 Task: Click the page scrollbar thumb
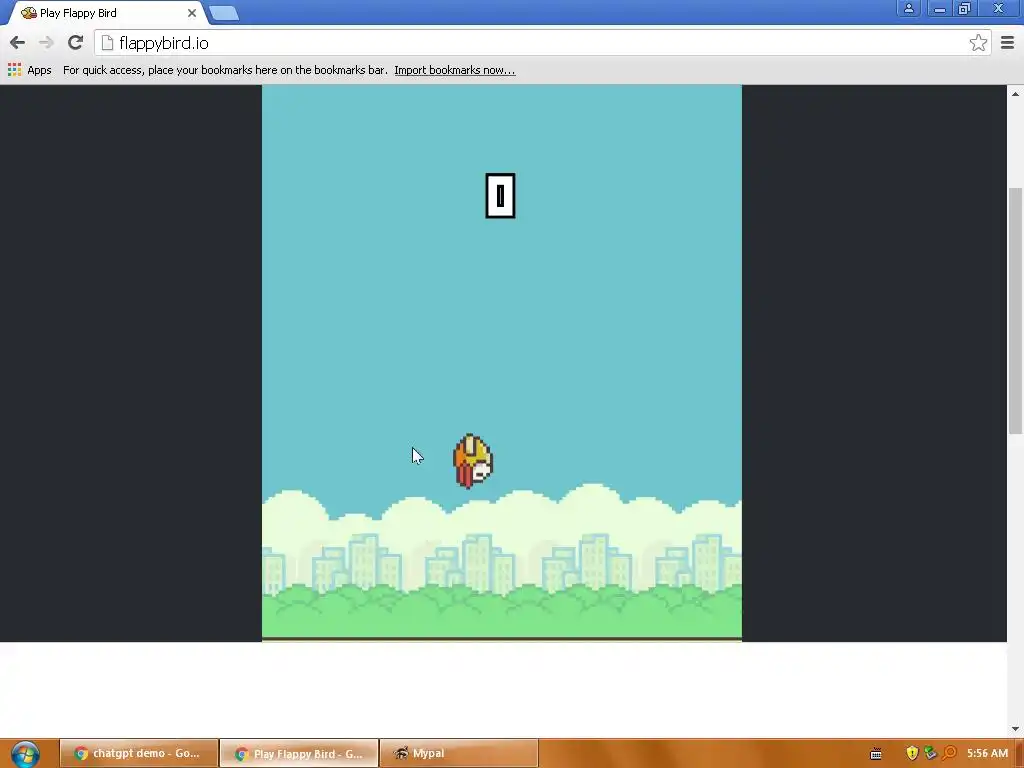[x=1015, y=310]
